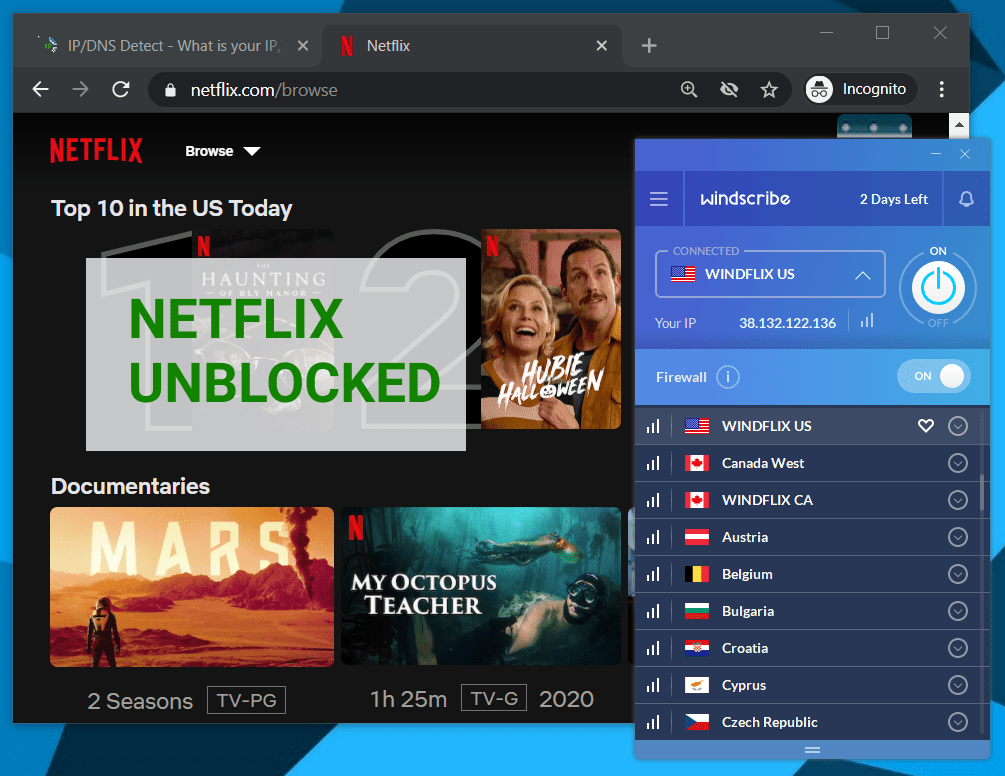Expand the Canada West server row
The width and height of the screenshot is (1005, 776).
(958, 463)
